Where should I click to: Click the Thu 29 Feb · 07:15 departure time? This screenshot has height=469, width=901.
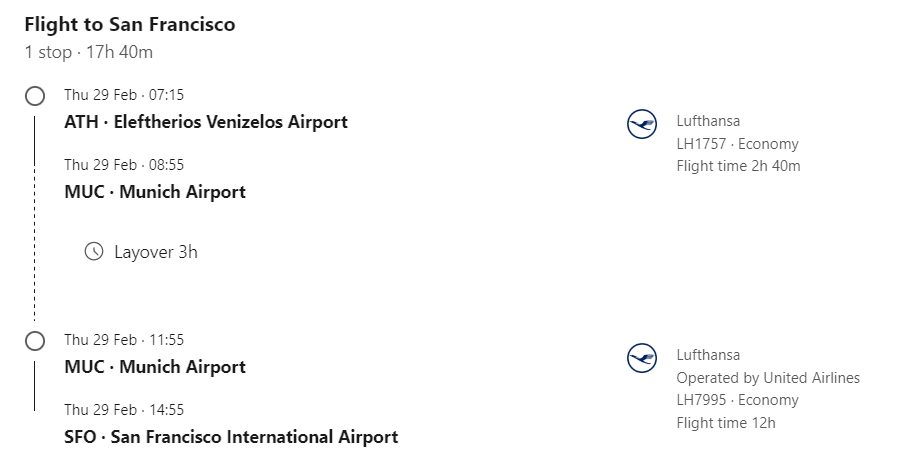pyautogui.click(x=124, y=95)
